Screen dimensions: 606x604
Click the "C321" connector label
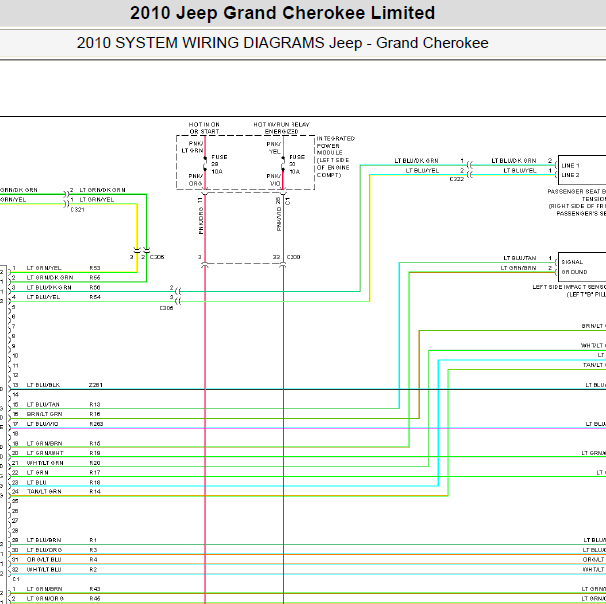coord(77,209)
